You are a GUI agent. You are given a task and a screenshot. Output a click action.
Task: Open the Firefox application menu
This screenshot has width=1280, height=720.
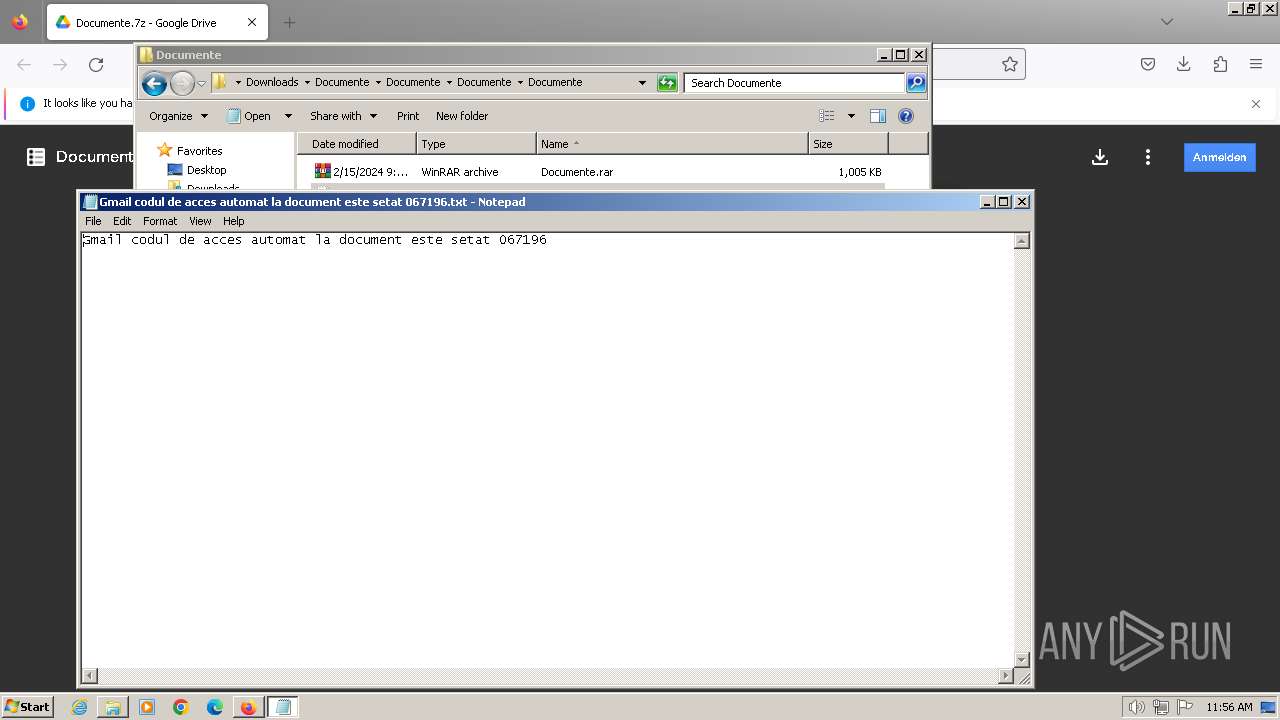coord(1256,64)
